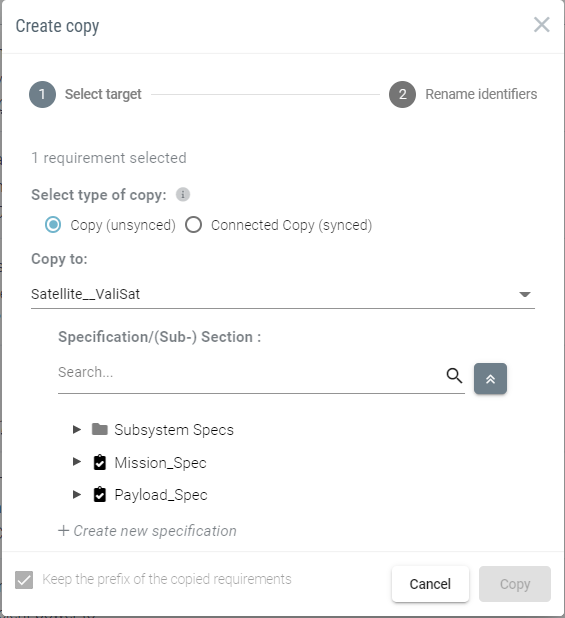The width and height of the screenshot is (565, 618).
Task: Expand the Payload_Spec tree node
Action: (77, 494)
